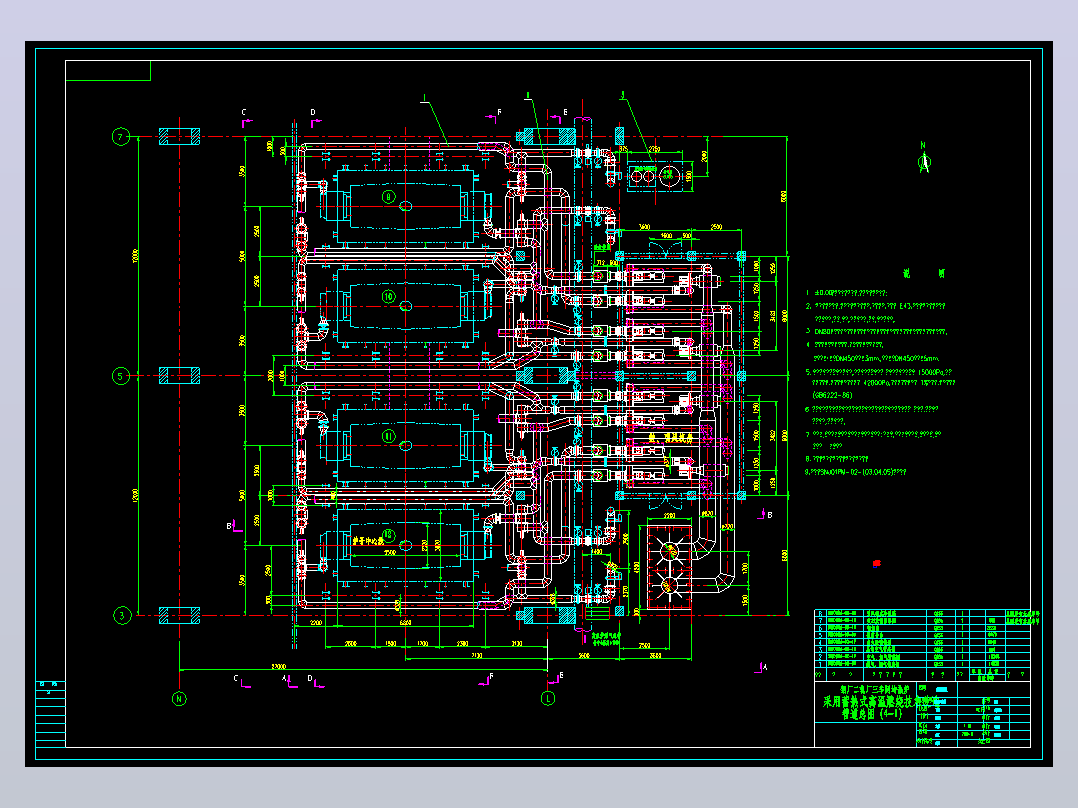The height and width of the screenshot is (808, 1078).
Task: Click the drawing title ending "(4-1)"
Action: click(x=871, y=714)
